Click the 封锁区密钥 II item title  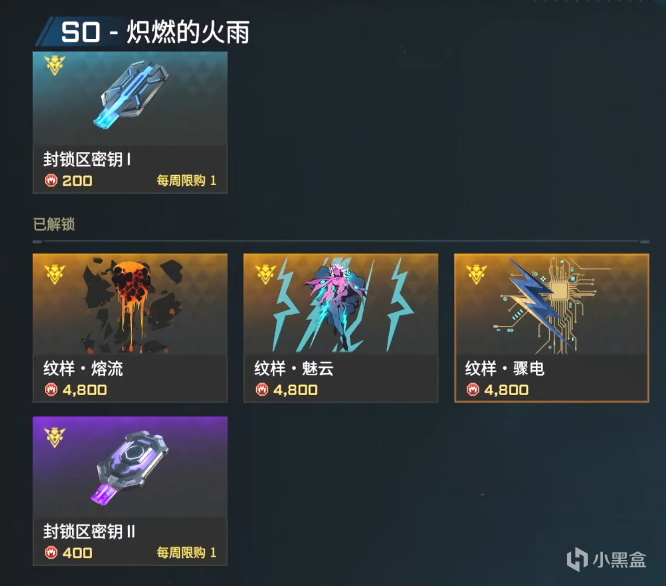pyautogui.click(x=89, y=532)
